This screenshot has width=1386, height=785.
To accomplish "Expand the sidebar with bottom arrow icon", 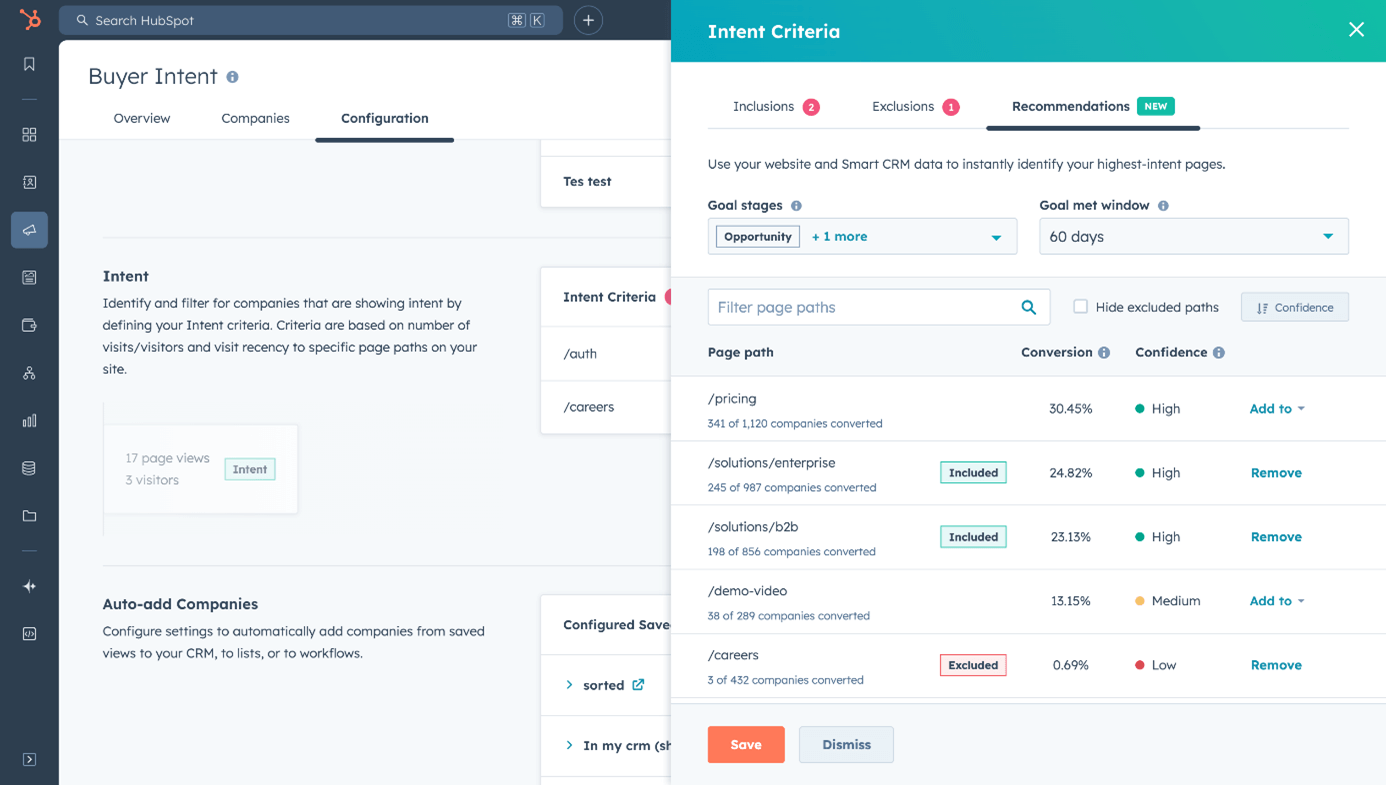I will [29, 759].
